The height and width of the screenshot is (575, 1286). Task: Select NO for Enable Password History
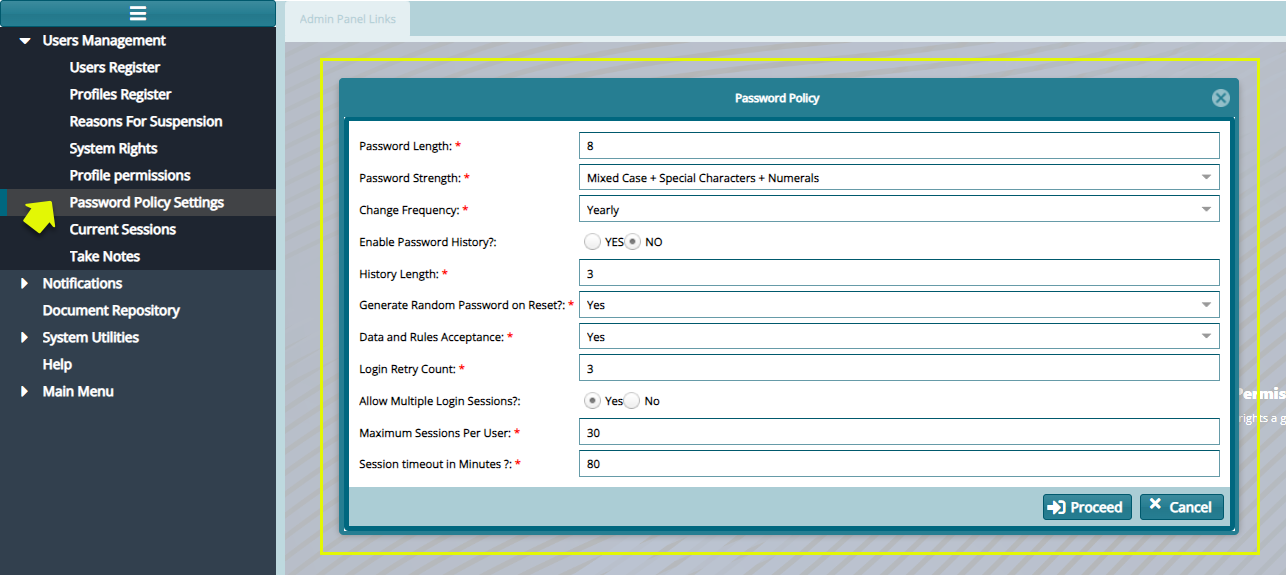[x=633, y=242]
